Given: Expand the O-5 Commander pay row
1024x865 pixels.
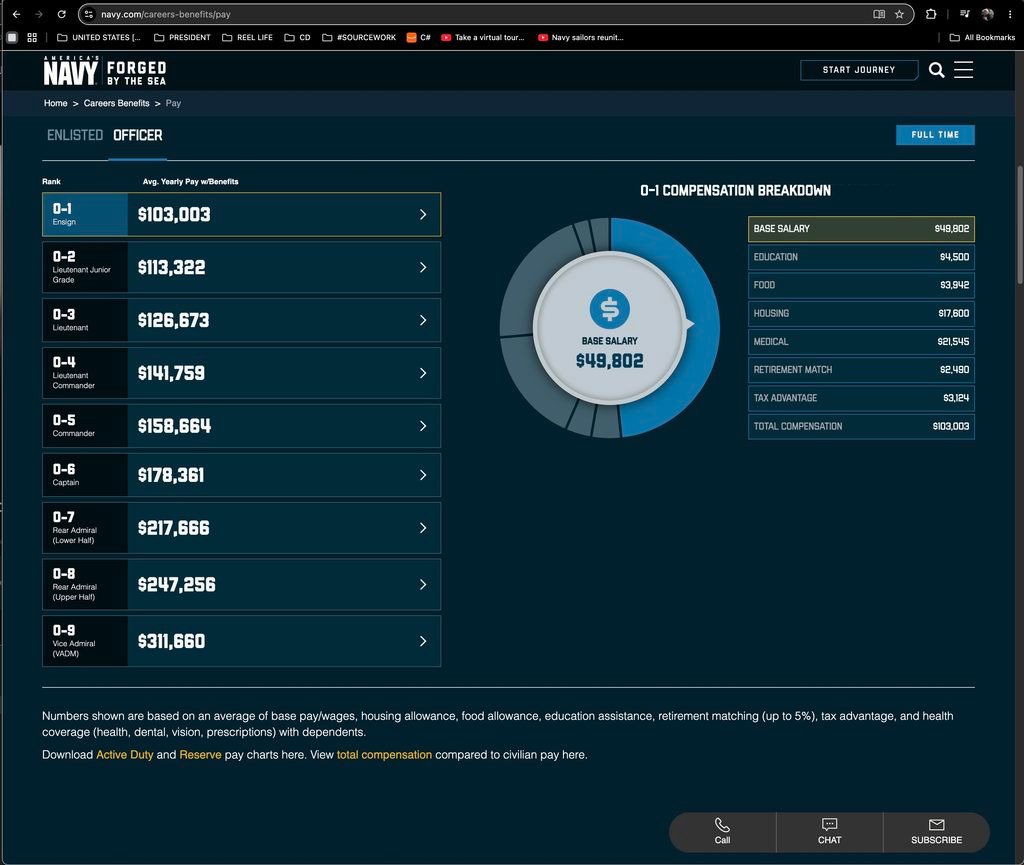Looking at the screenshot, I should click(x=242, y=426).
